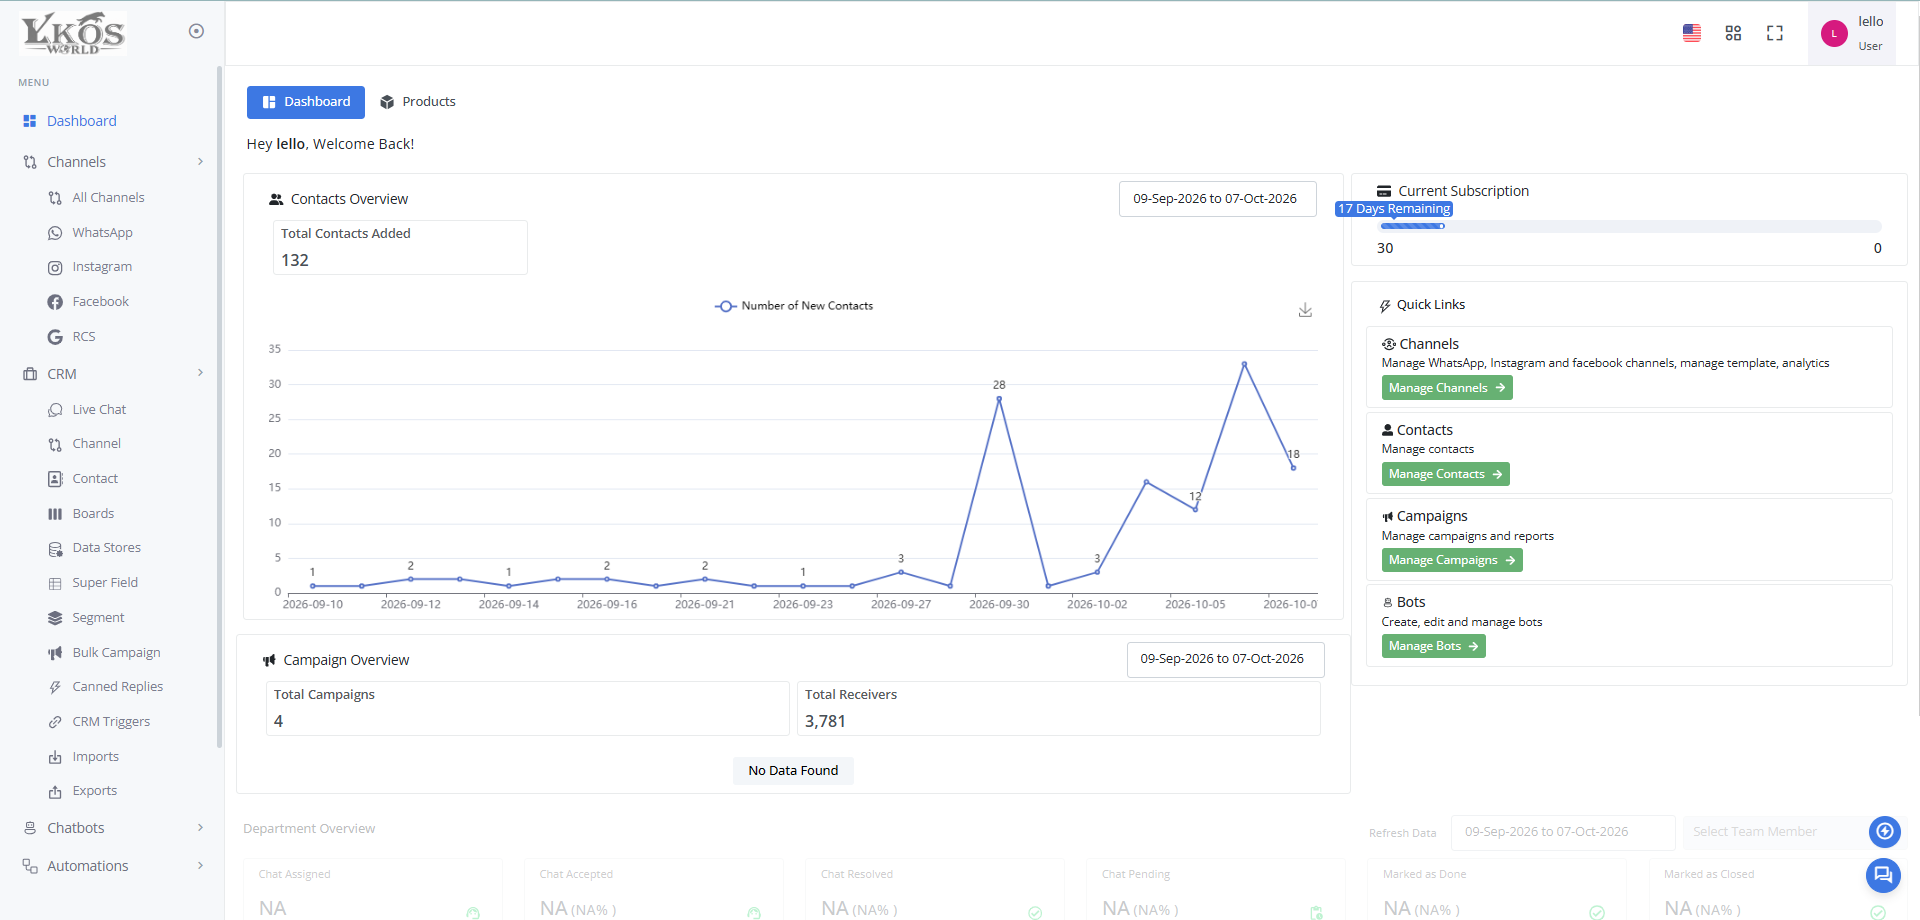Screen dimensions: 1920x920
Task: Open Imports page
Action: (x=95, y=757)
